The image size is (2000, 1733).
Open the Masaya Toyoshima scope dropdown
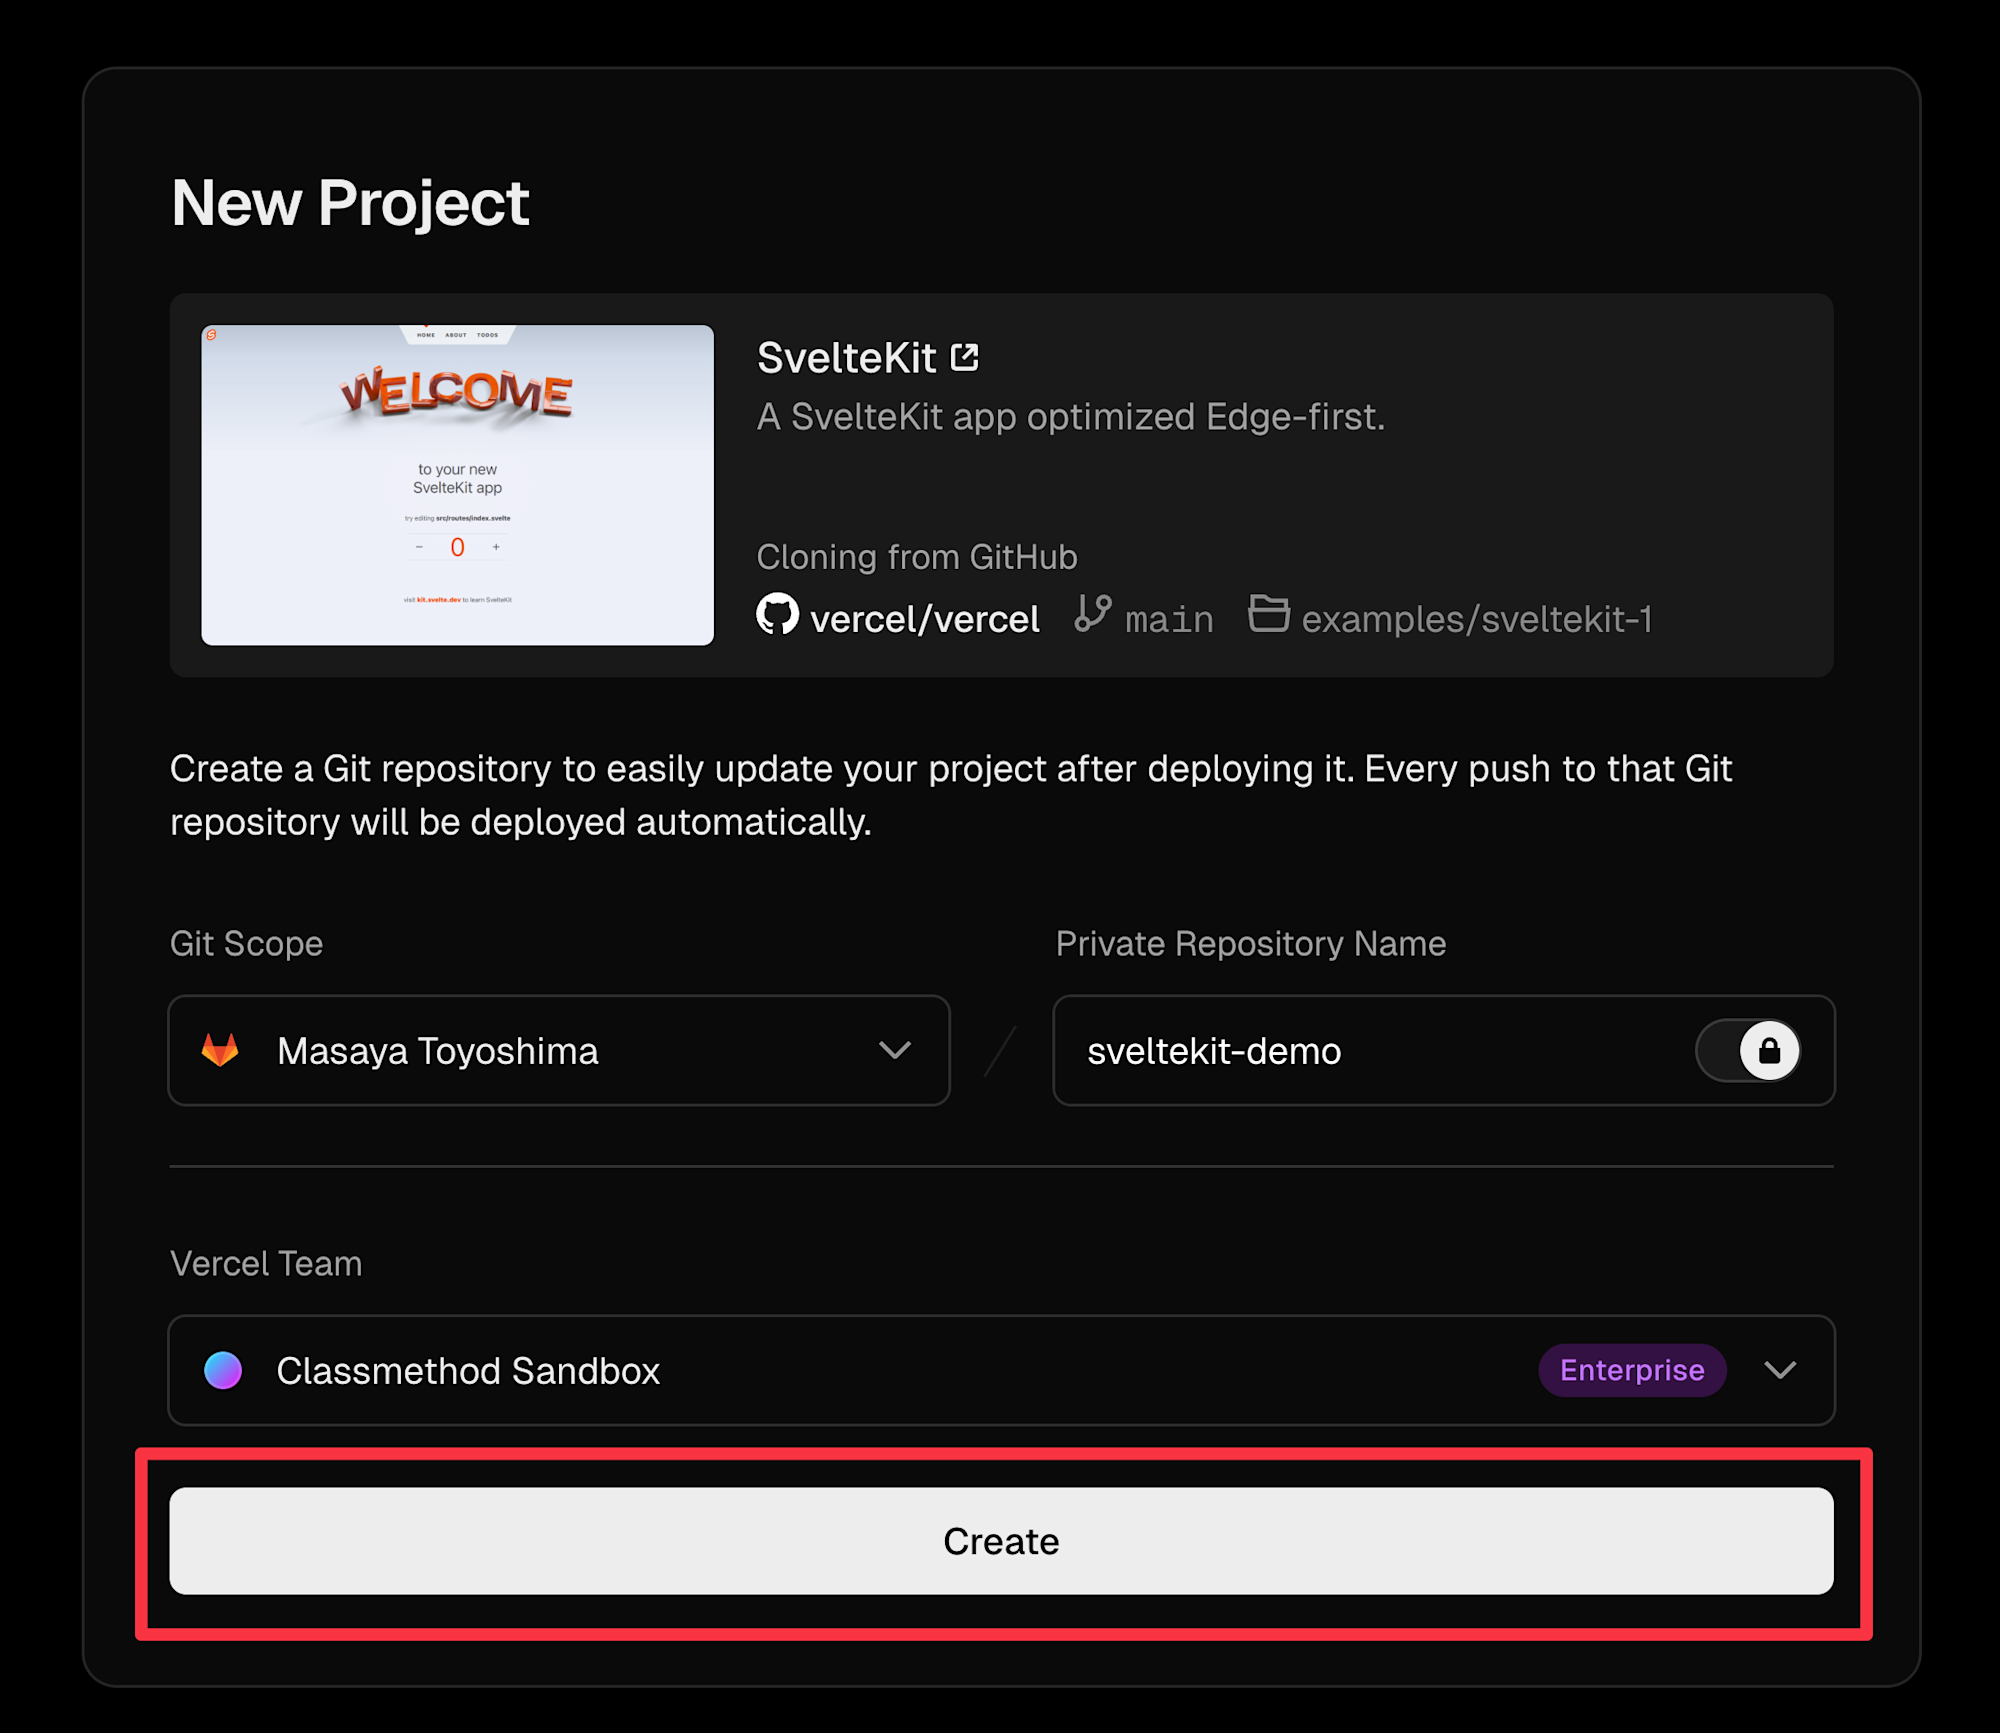pos(558,1050)
